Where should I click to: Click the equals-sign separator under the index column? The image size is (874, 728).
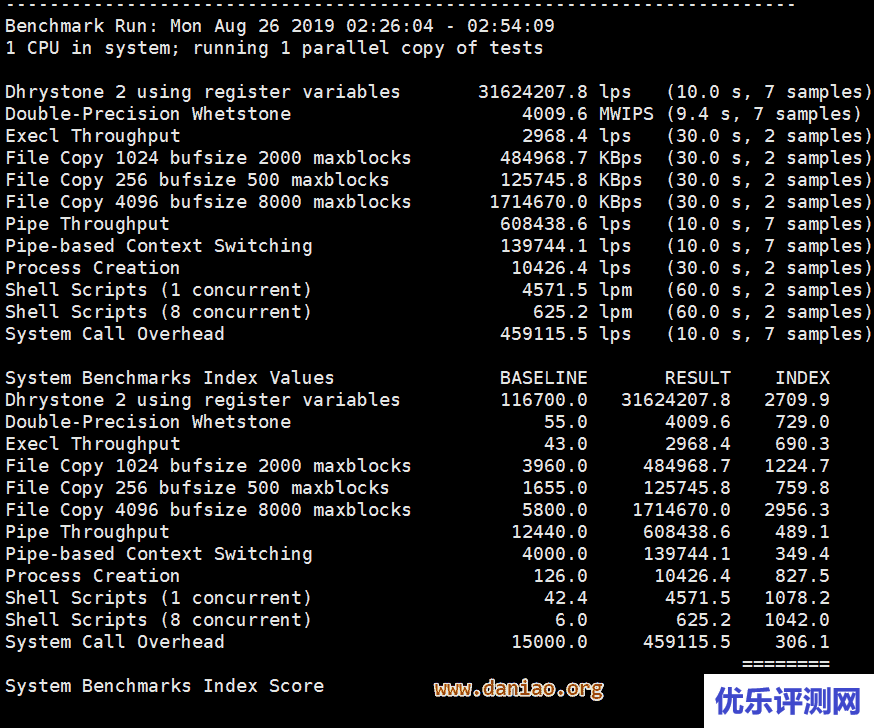coord(785,663)
